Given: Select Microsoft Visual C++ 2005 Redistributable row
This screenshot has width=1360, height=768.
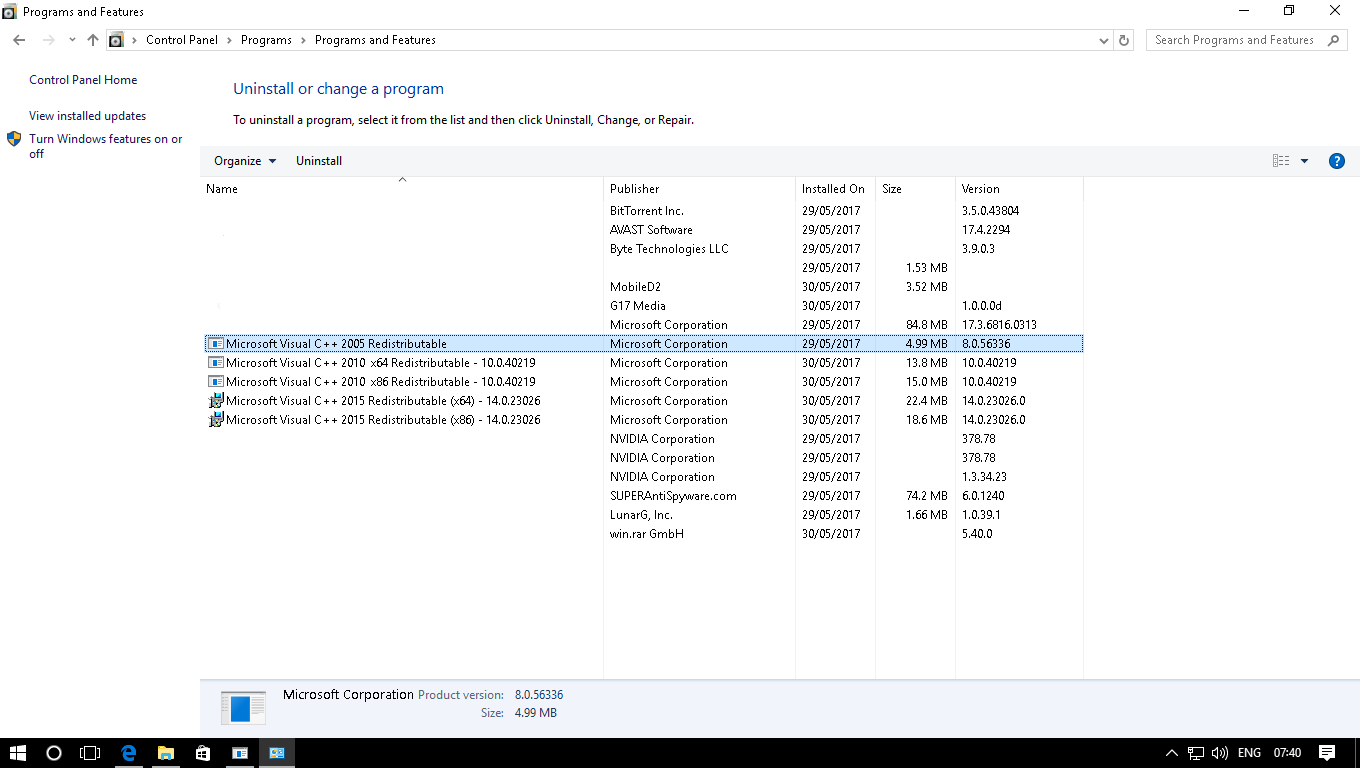Looking at the screenshot, I should (x=644, y=344).
